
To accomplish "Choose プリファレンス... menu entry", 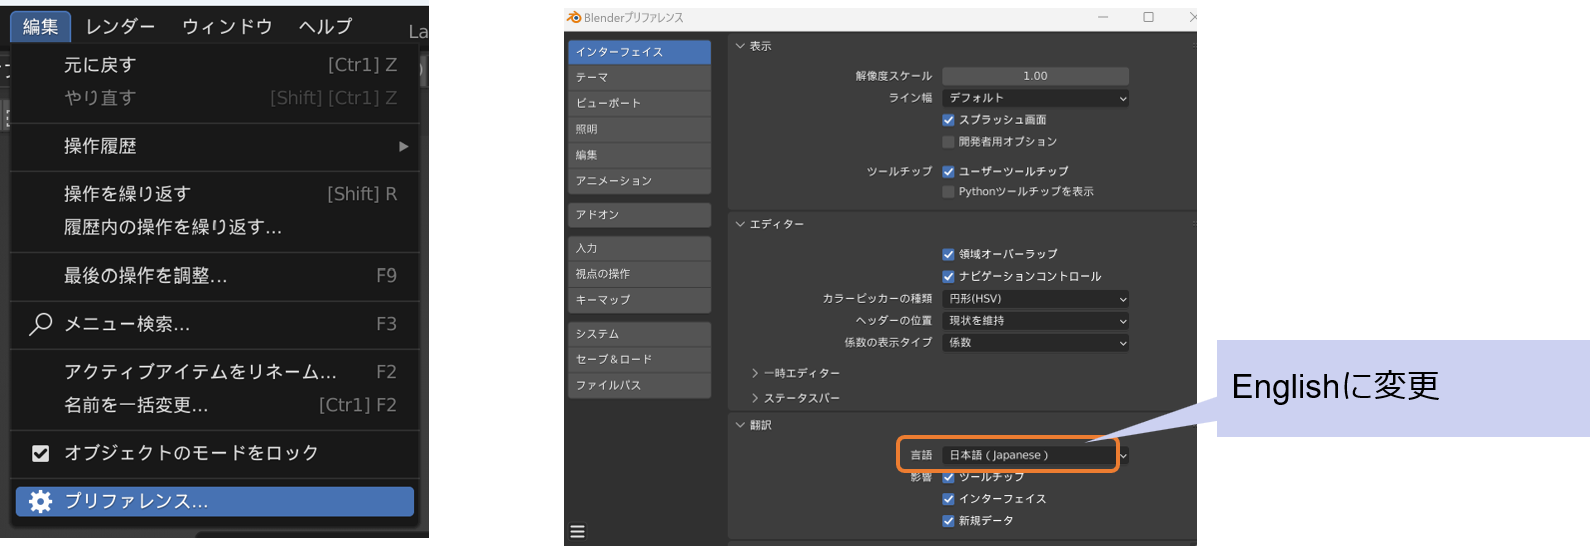I will coord(215,501).
